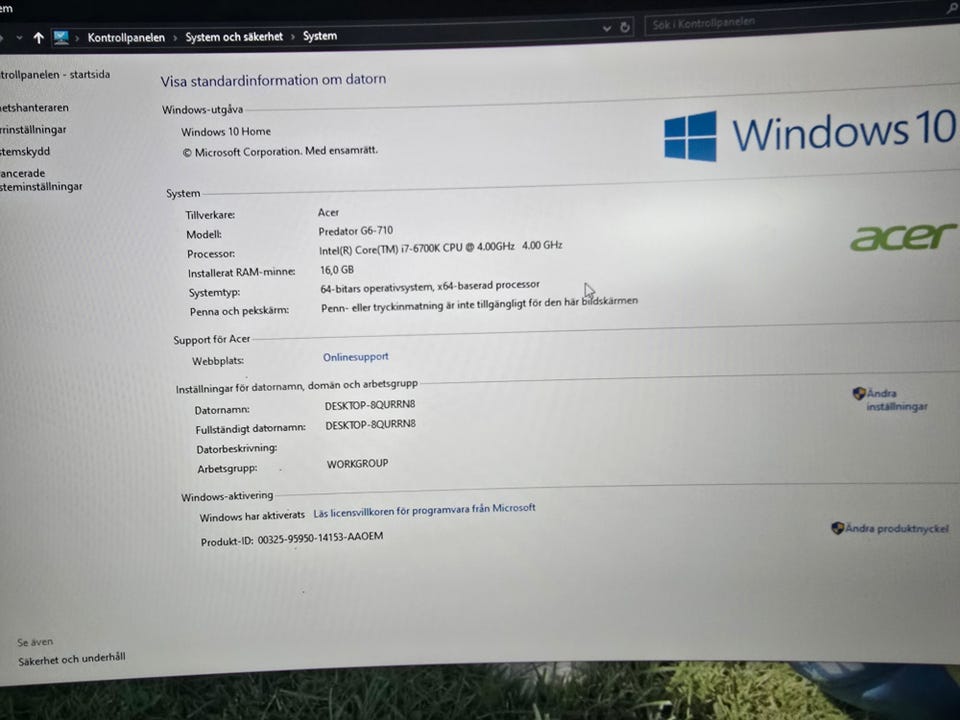Open Fjärrinställningar in the sidebar
Viewport: 960px width, 720px height.
point(33,130)
